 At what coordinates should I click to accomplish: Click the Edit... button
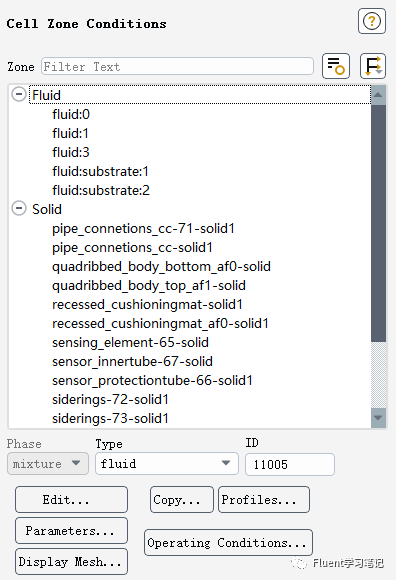(71, 500)
